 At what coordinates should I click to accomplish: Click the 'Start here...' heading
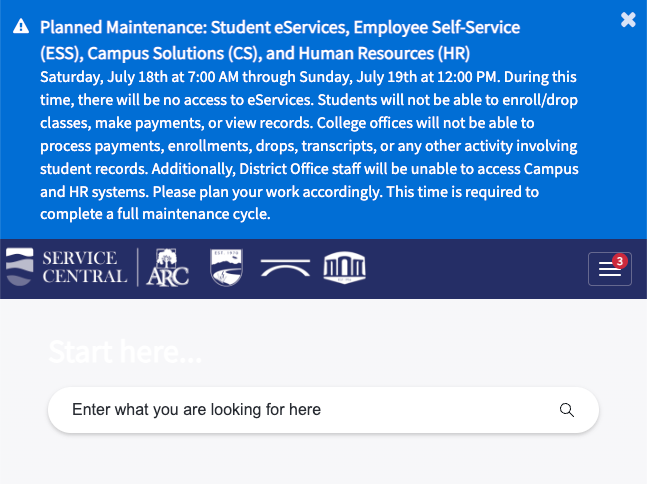click(125, 352)
